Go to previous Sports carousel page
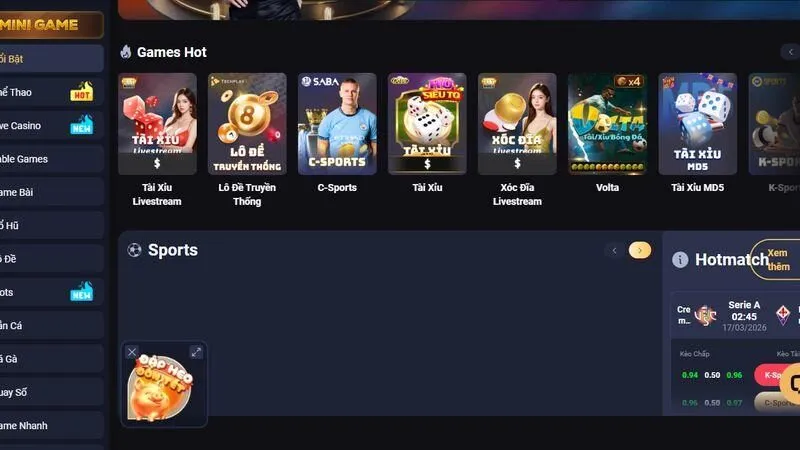This screenshot has height=450, width=800. [614, 251]
